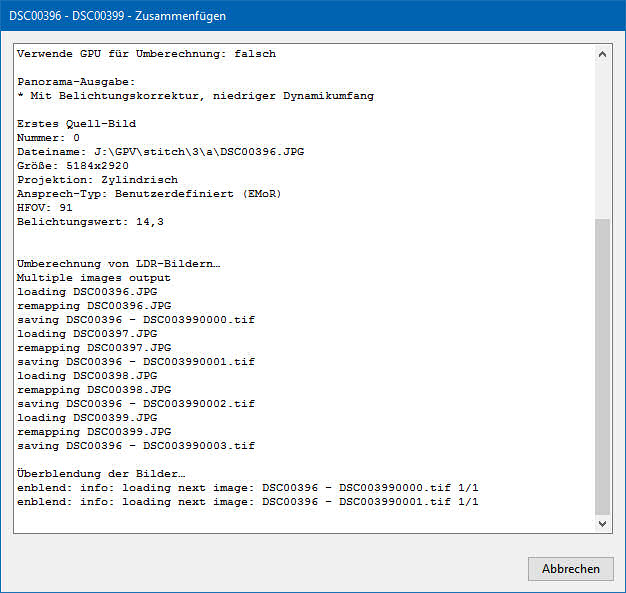
Task: Click the Dateiname path line
Action: tap(160, 152)
